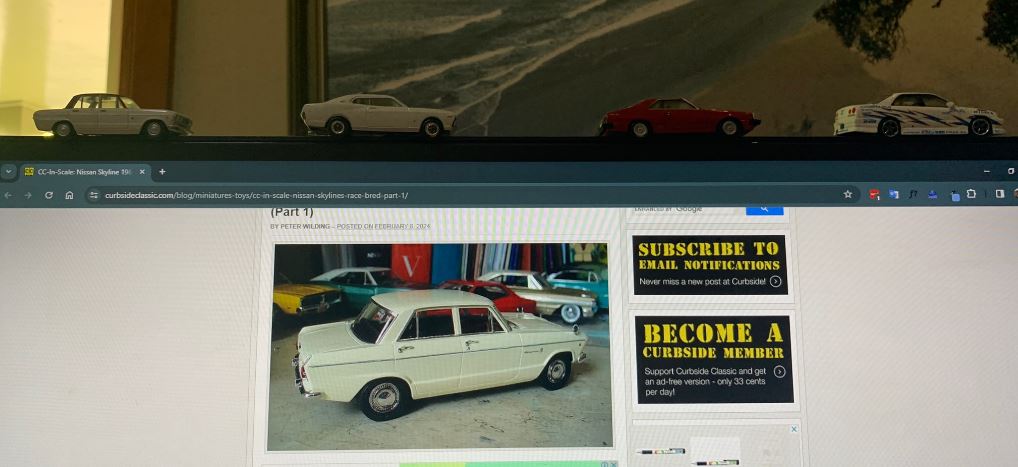Click arrow beside Support Curbside Classic text

(780, 372)
